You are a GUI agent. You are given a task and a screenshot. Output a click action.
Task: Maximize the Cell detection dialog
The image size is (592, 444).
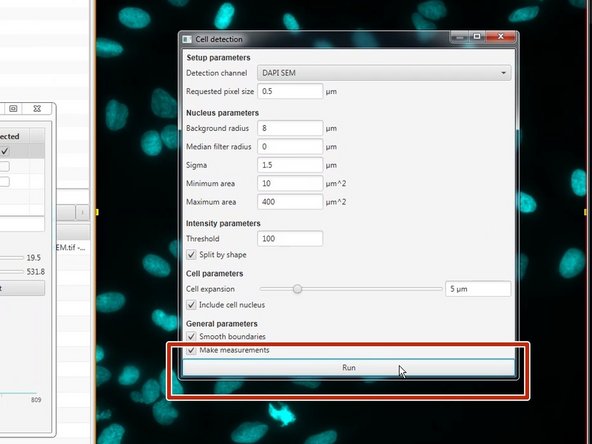[477, 36]
